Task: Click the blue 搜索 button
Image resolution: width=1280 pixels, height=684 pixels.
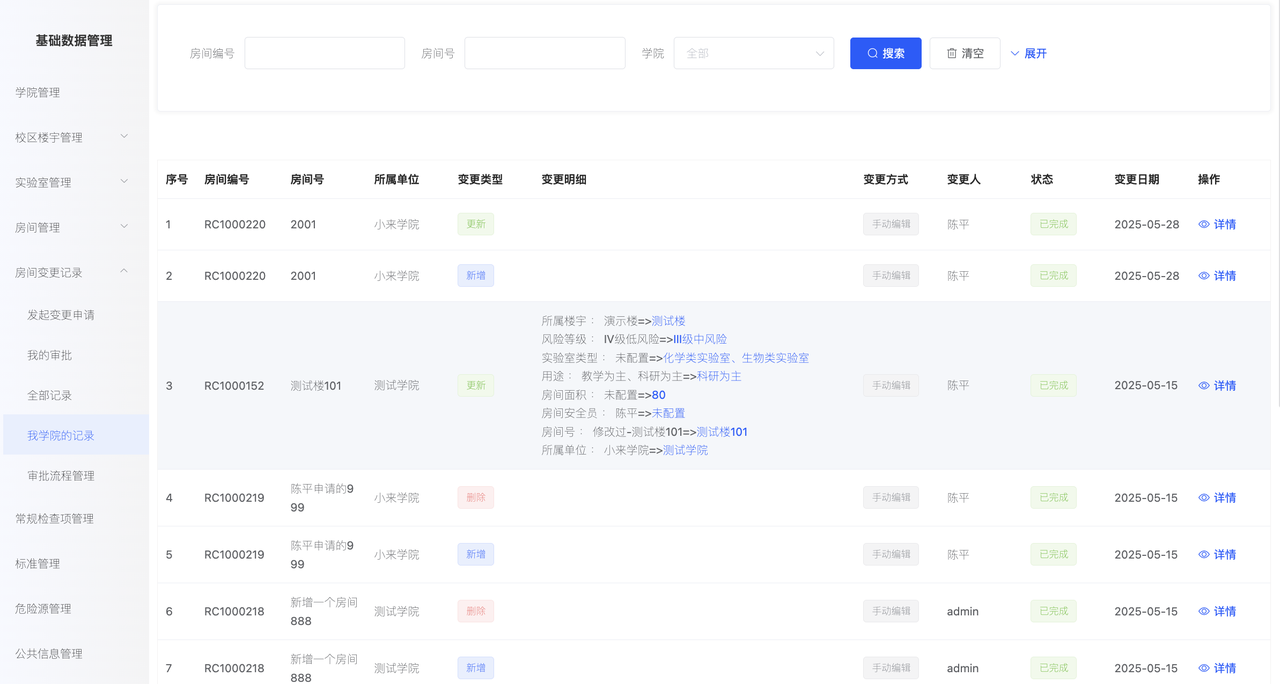Action: pyautogui.click(x=886, y=54)
